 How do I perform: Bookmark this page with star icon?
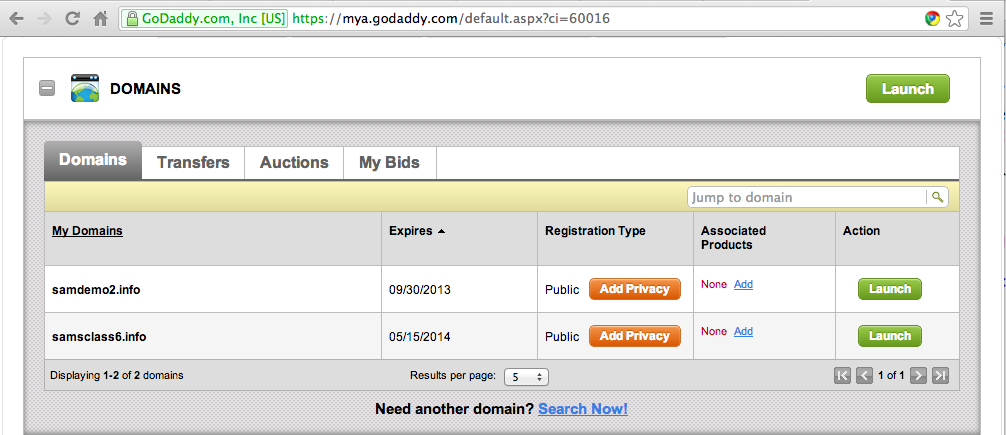[x=955, y=18]
